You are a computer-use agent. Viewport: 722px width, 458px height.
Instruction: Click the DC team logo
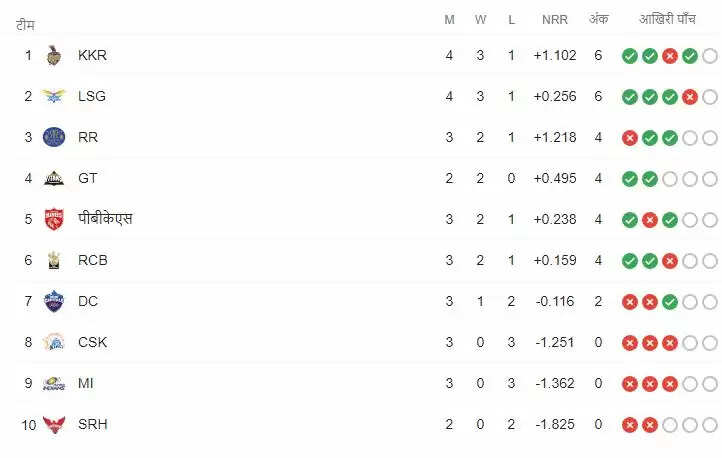53,301
